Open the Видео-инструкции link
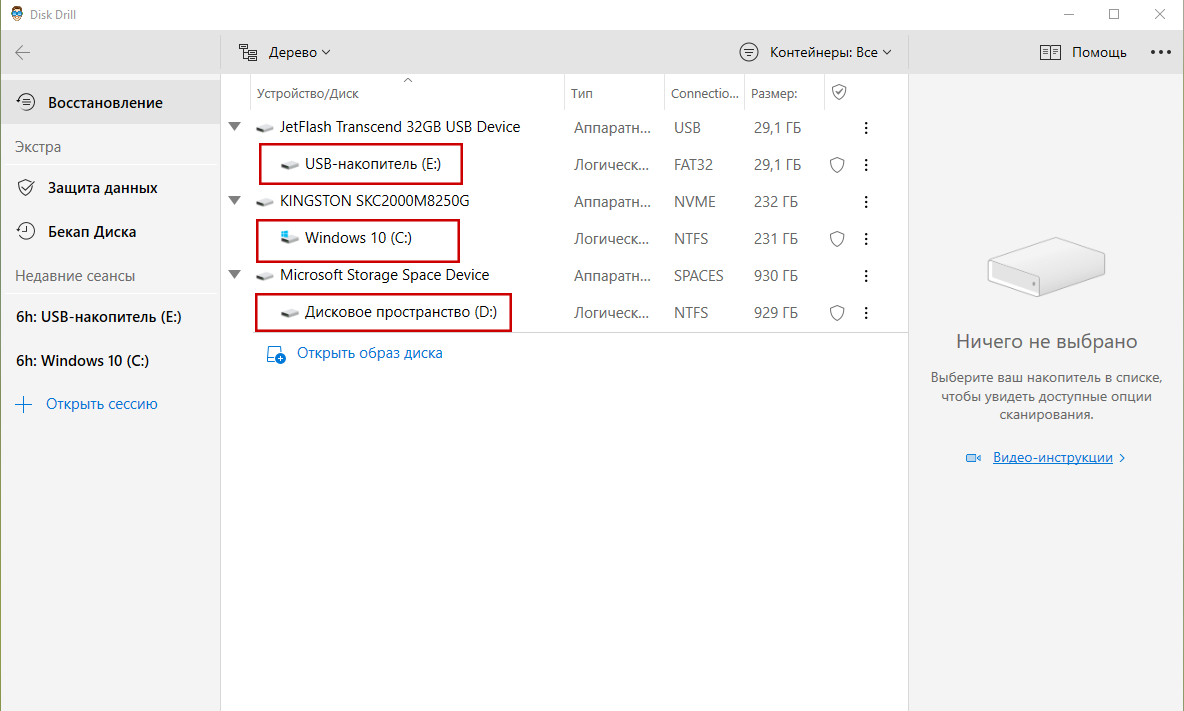The width and height of the screenshot is (1184, 711). coord(1053,457)
